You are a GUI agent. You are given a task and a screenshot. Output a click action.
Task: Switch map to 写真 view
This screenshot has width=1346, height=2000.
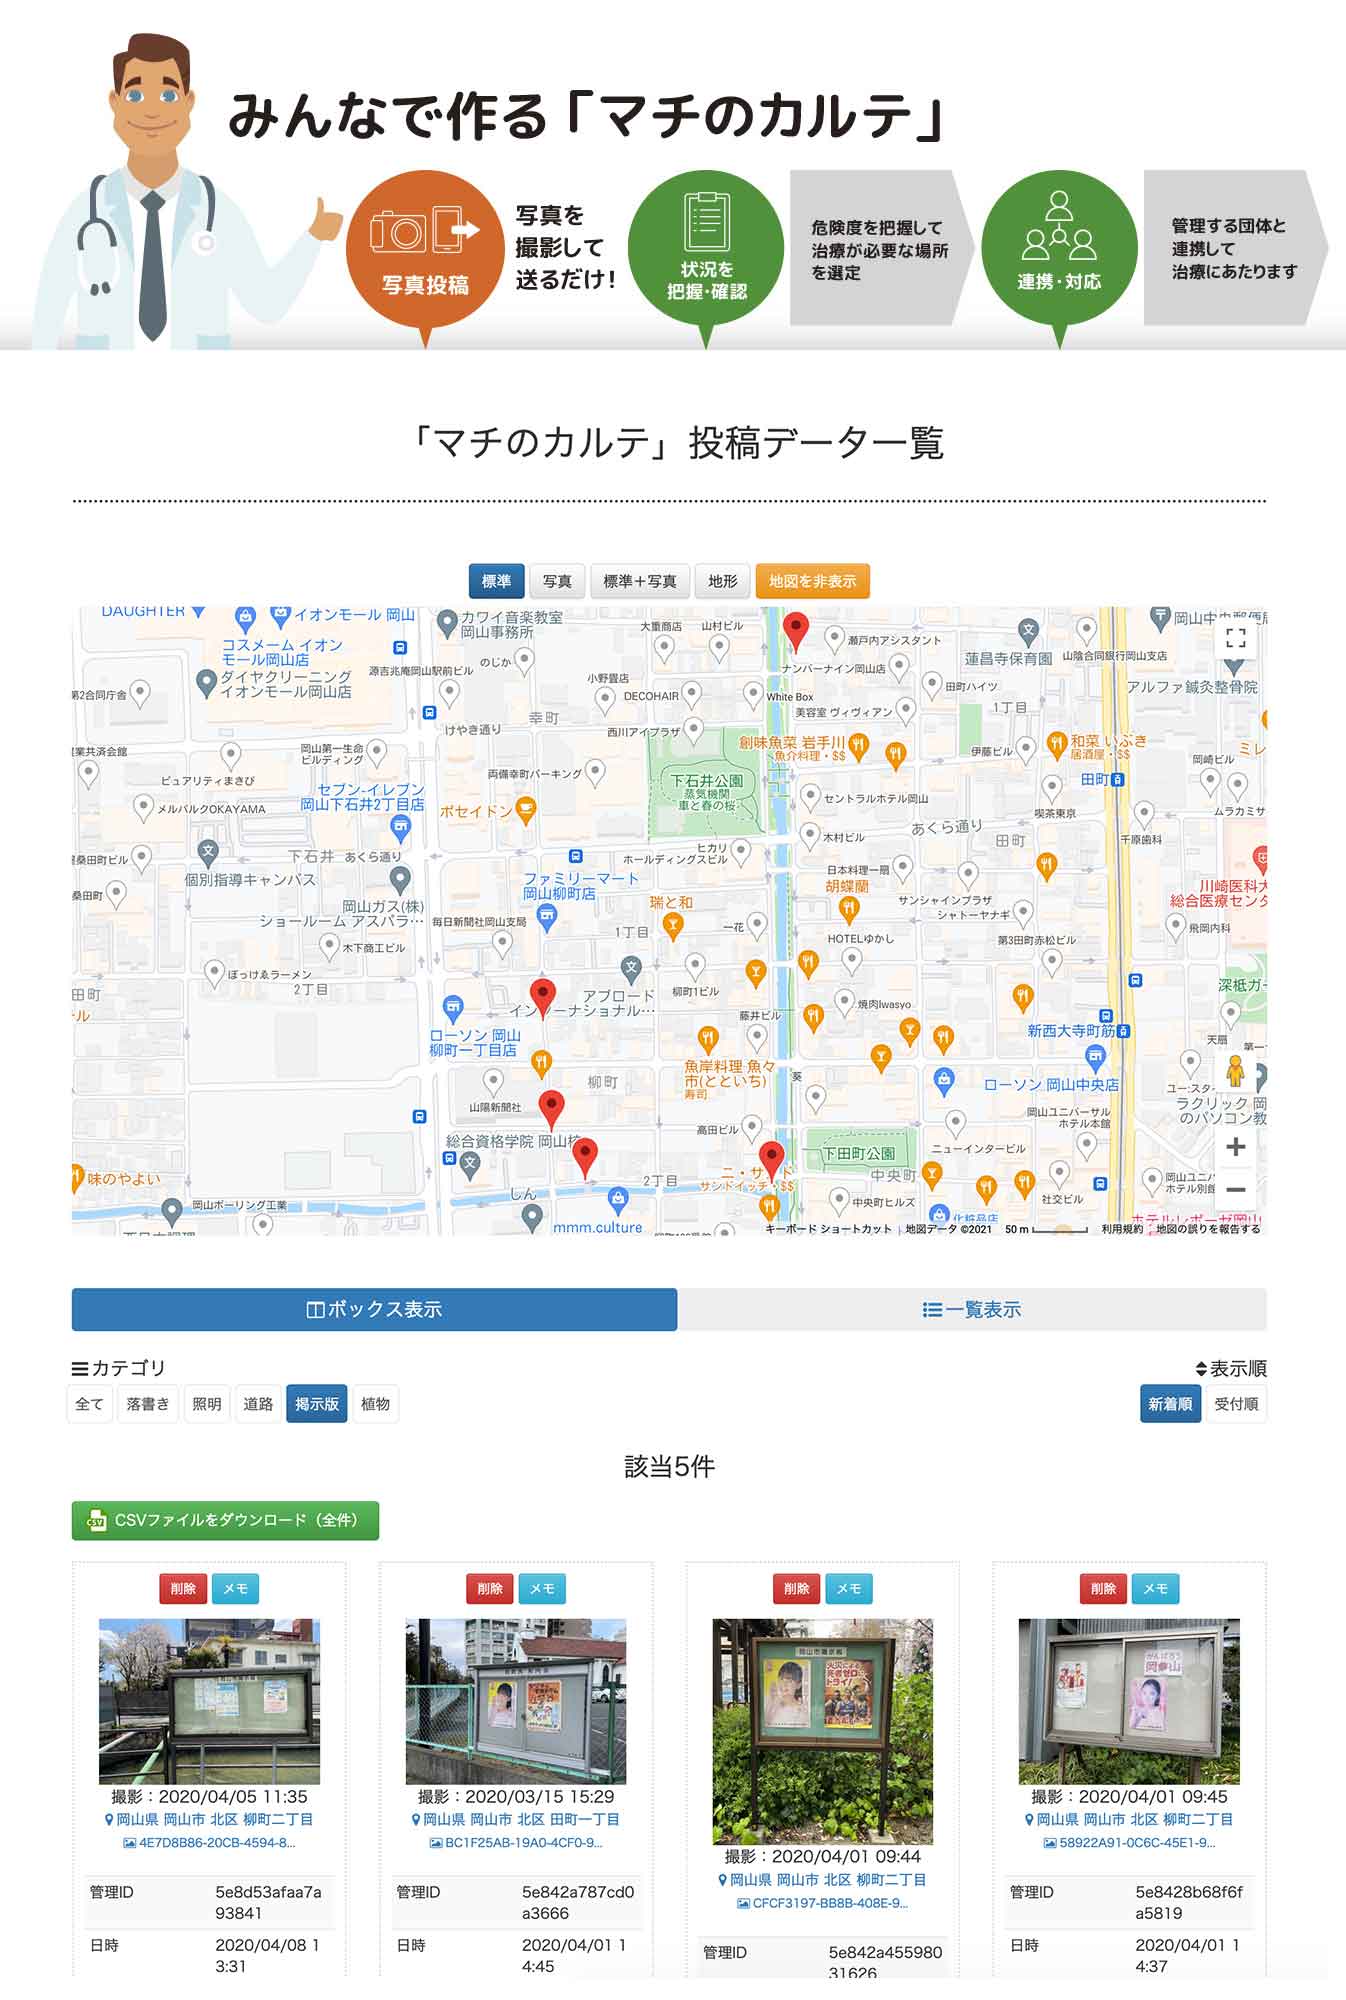(557, 581)
